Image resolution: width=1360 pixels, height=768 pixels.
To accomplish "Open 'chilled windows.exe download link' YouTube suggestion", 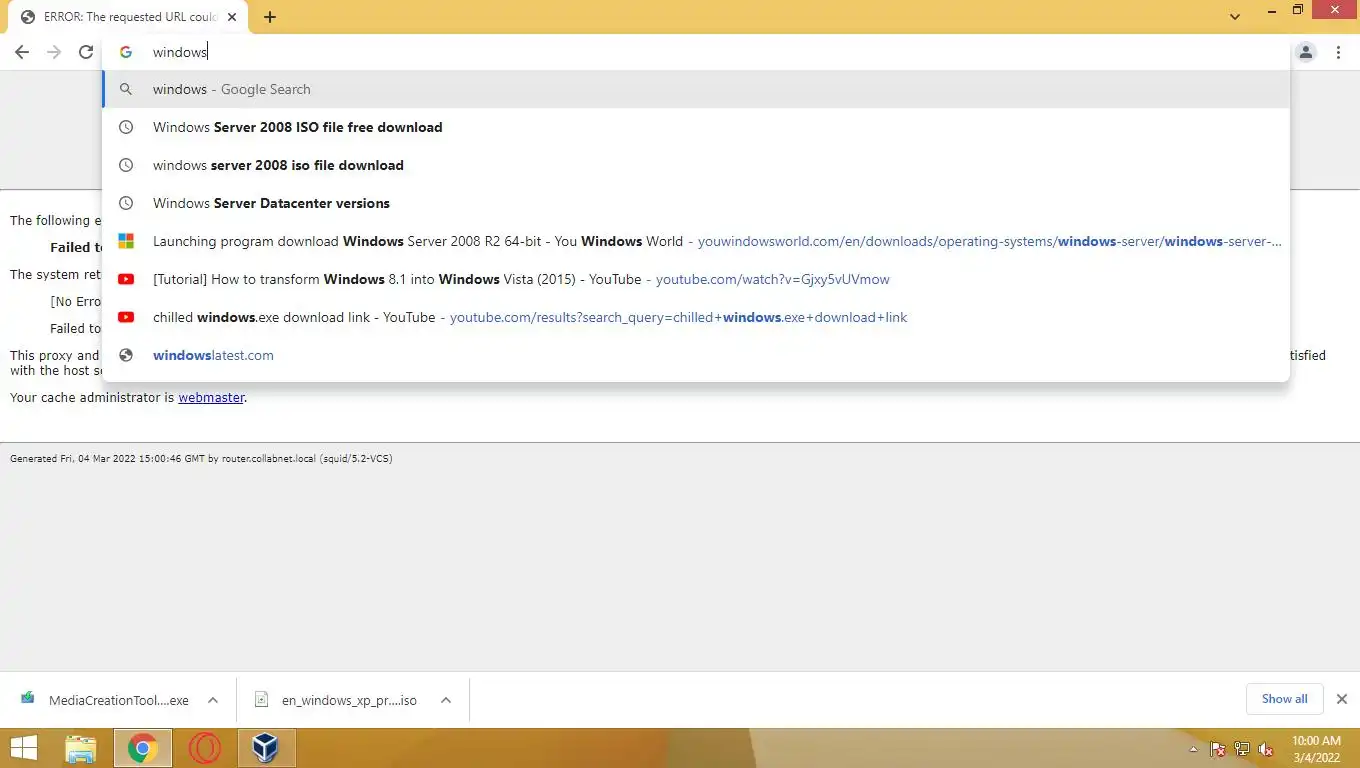I will 696,317.
